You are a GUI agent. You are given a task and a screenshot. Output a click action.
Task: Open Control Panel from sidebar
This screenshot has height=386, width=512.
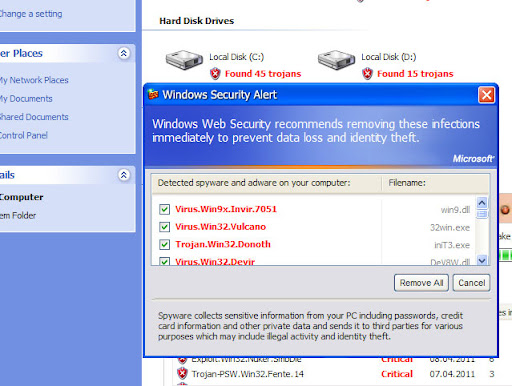pos(23,136)
